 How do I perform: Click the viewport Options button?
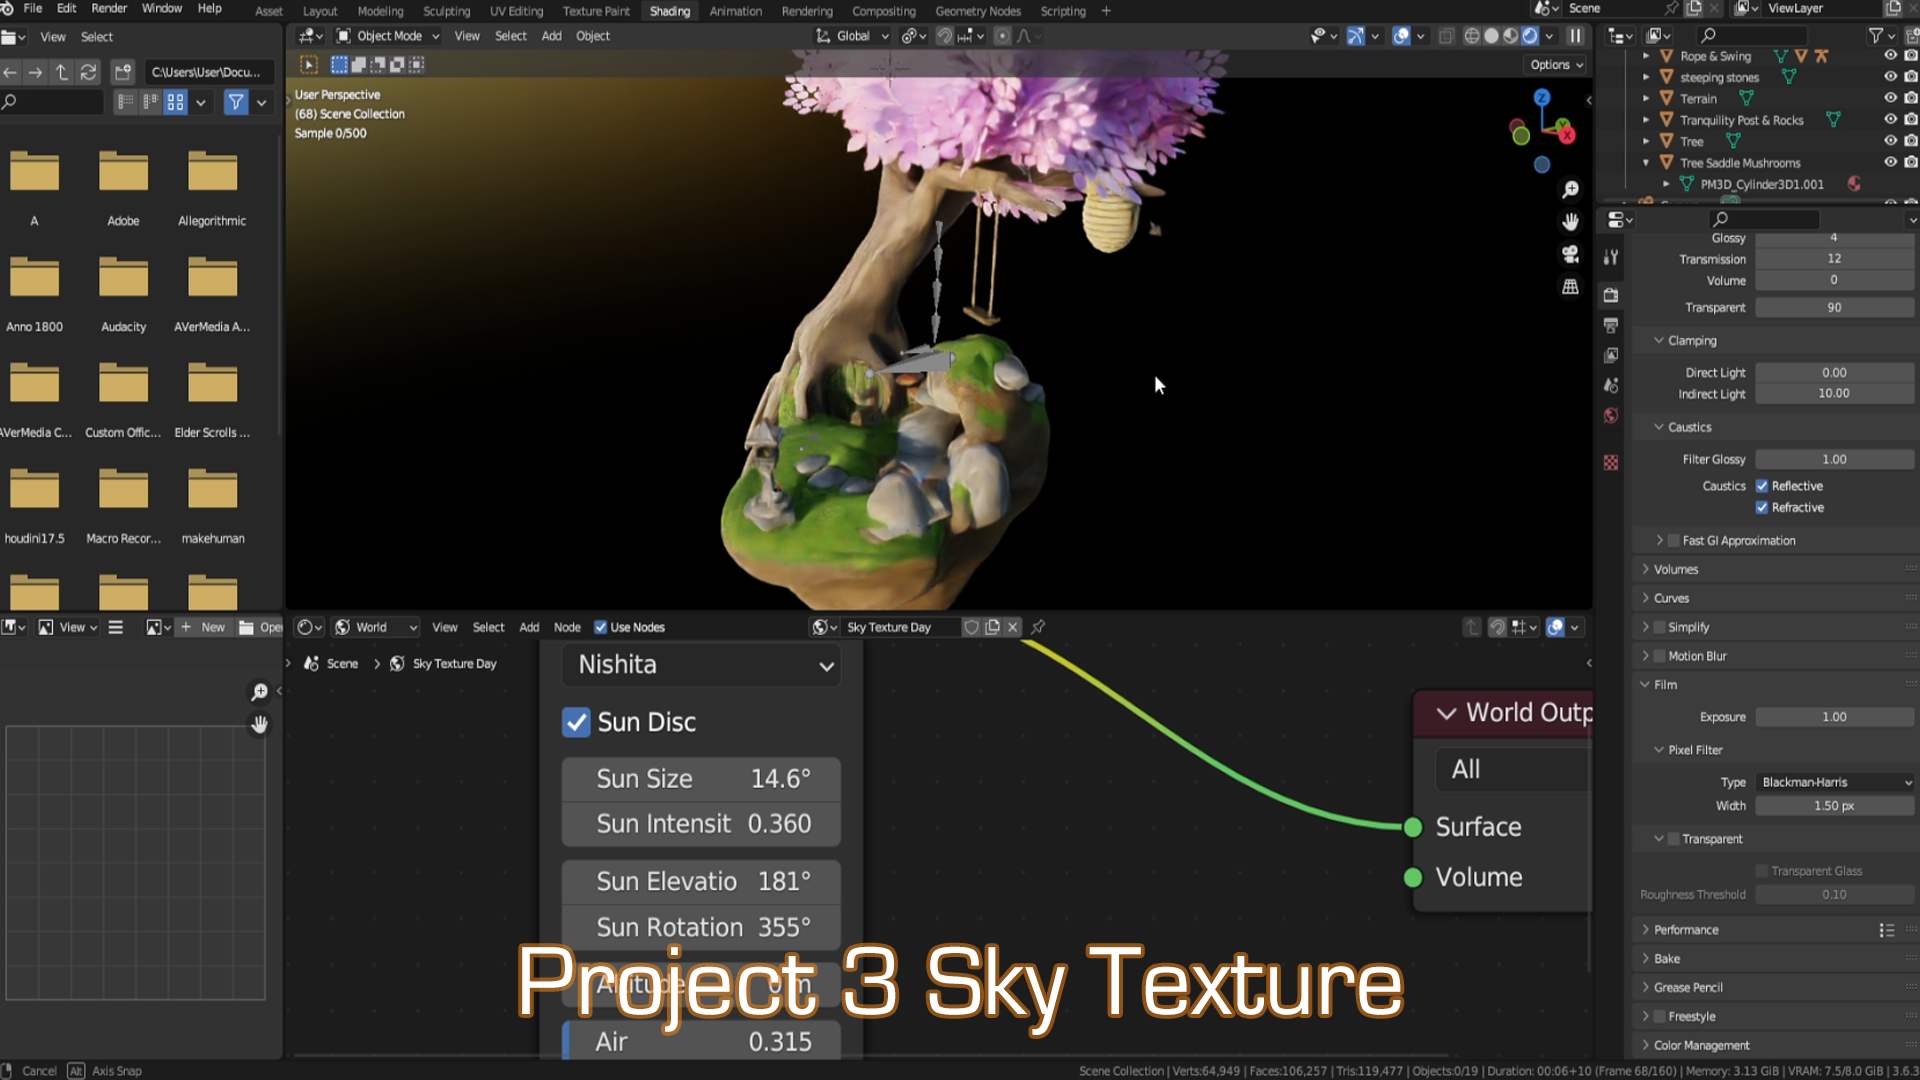(x=1556, y=64)
